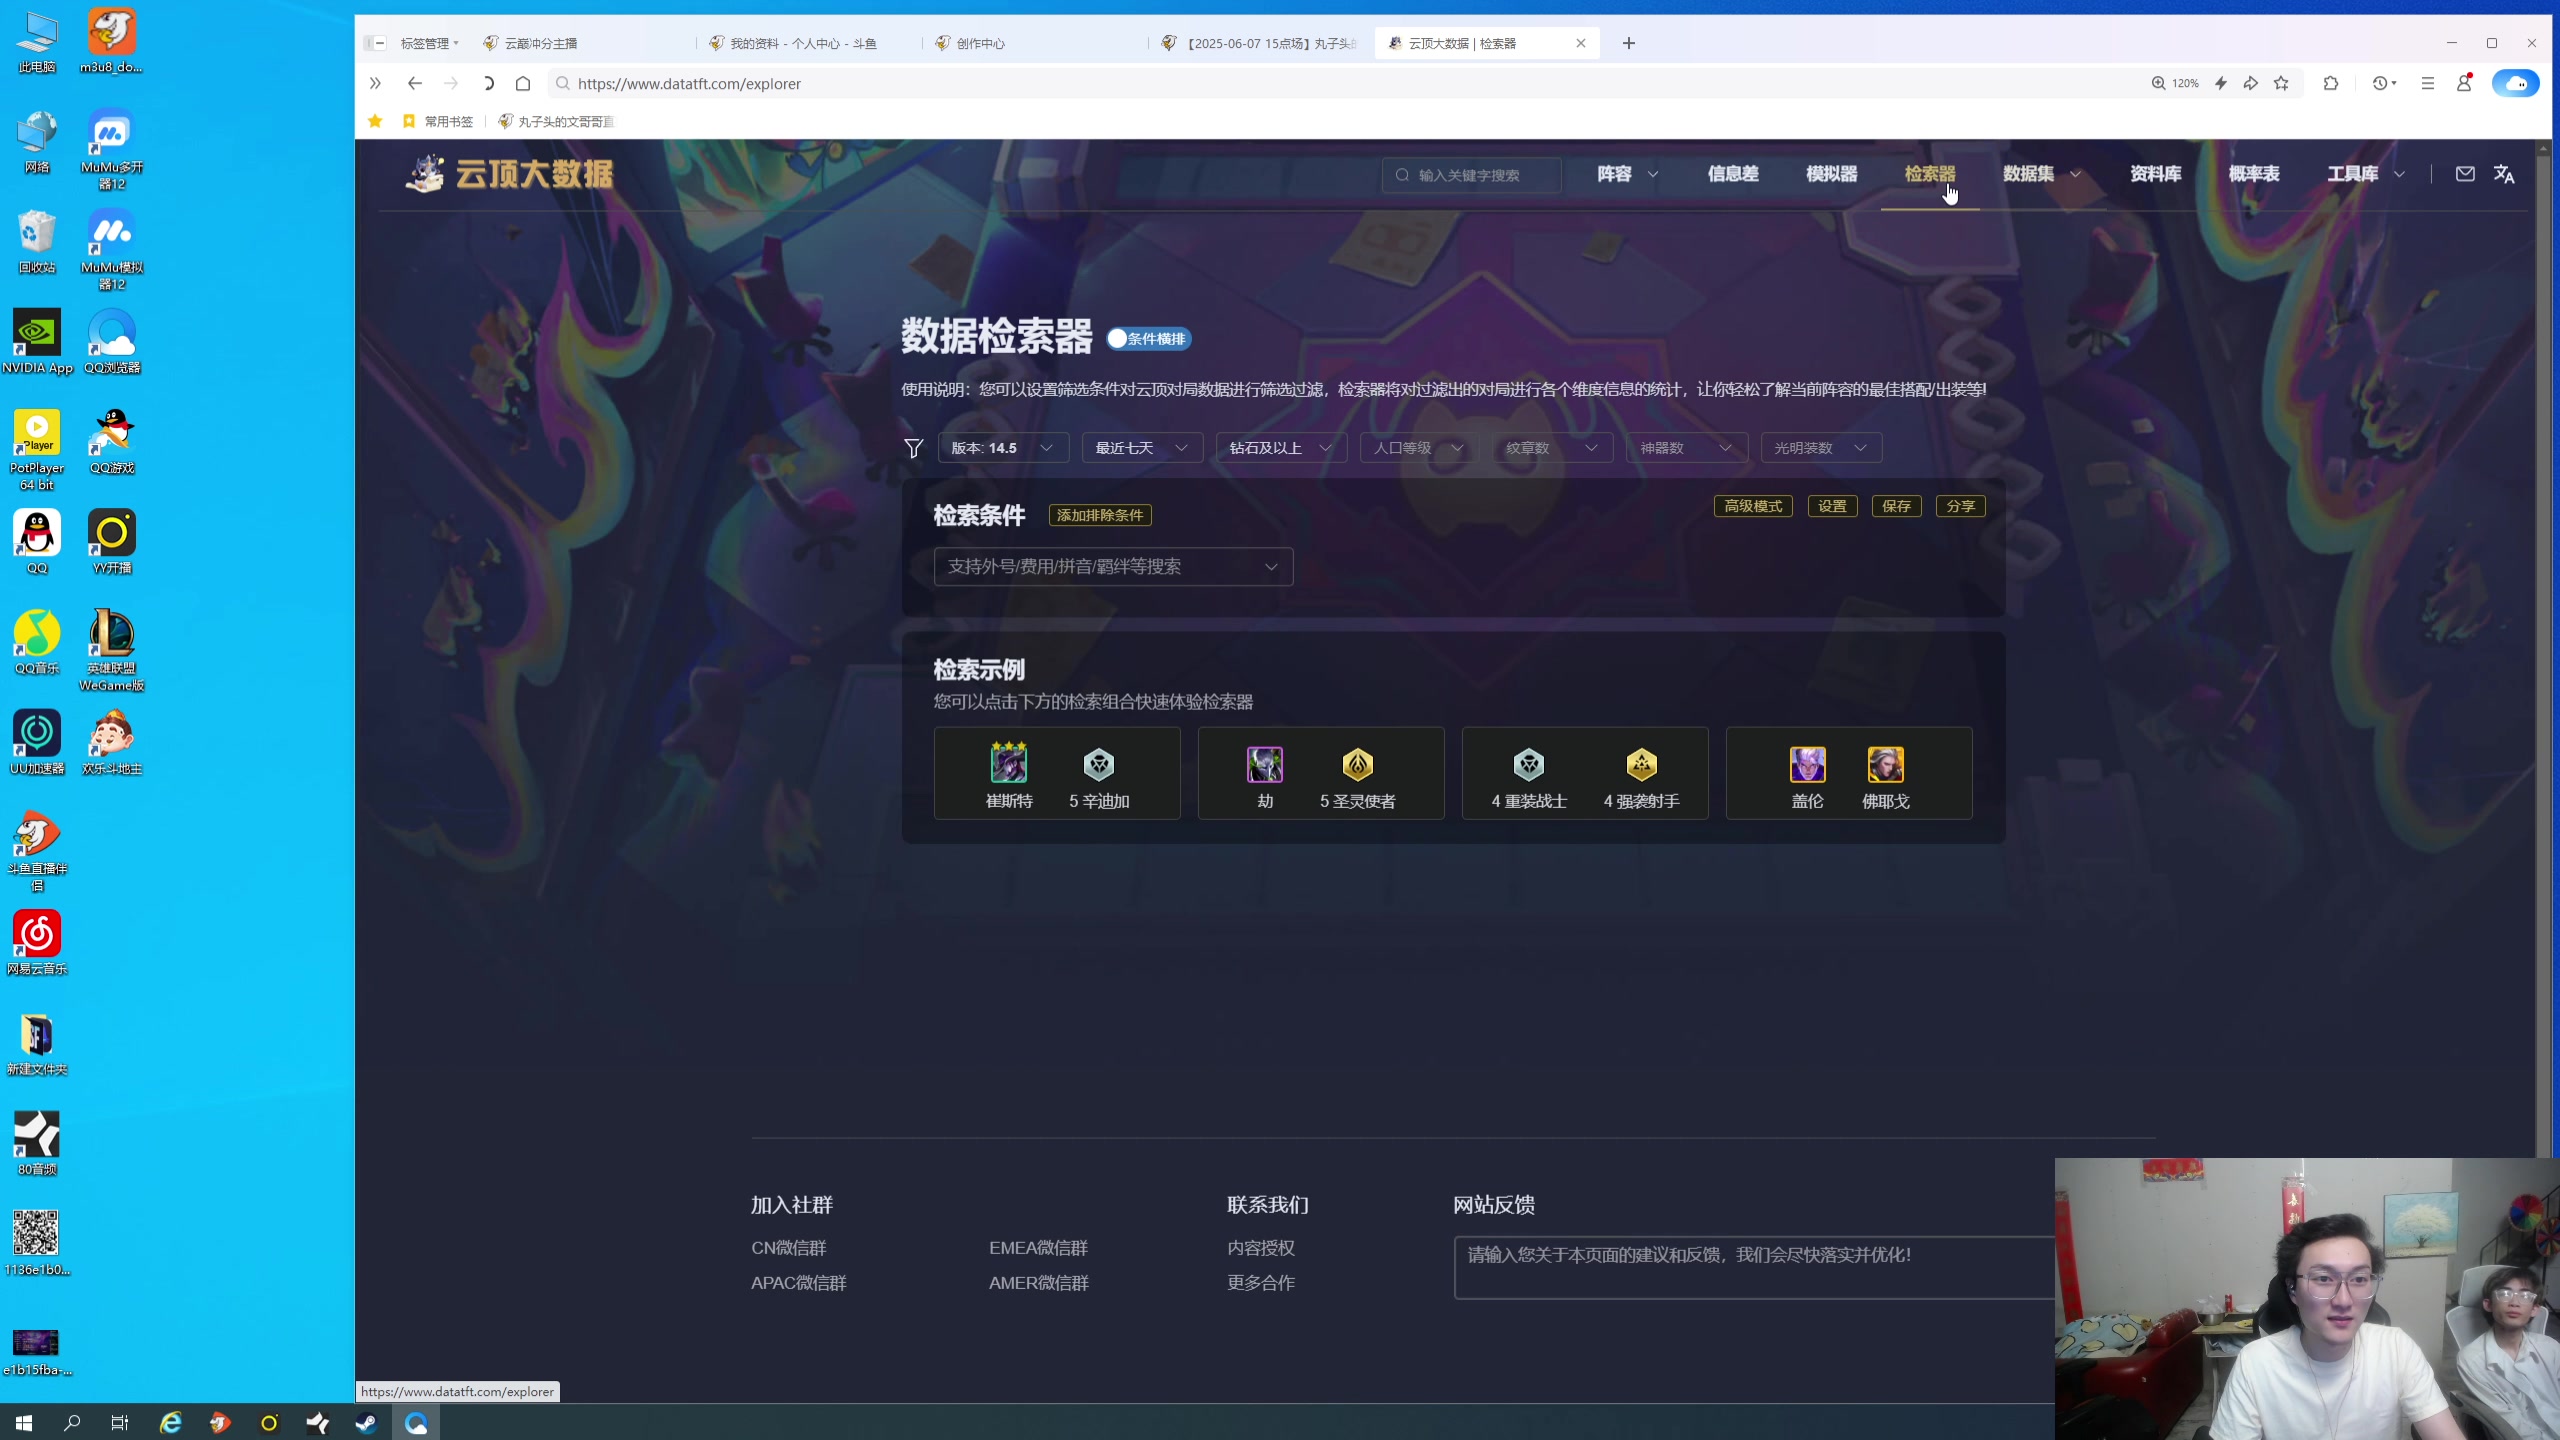Open the mail envelope icon in site header
Screen dimensions: 2560x1440
(2465, 174)
